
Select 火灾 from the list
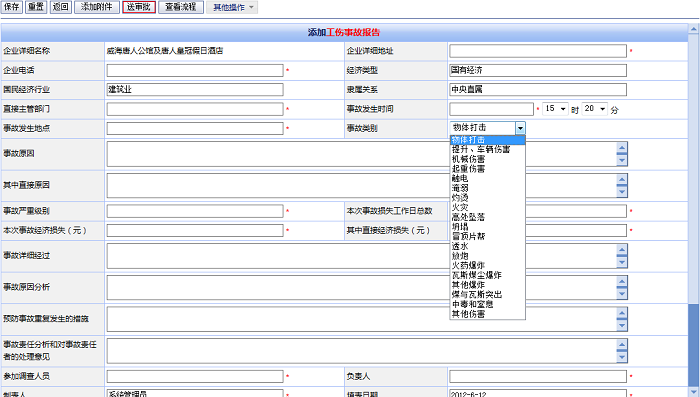(x=487, y=208)
